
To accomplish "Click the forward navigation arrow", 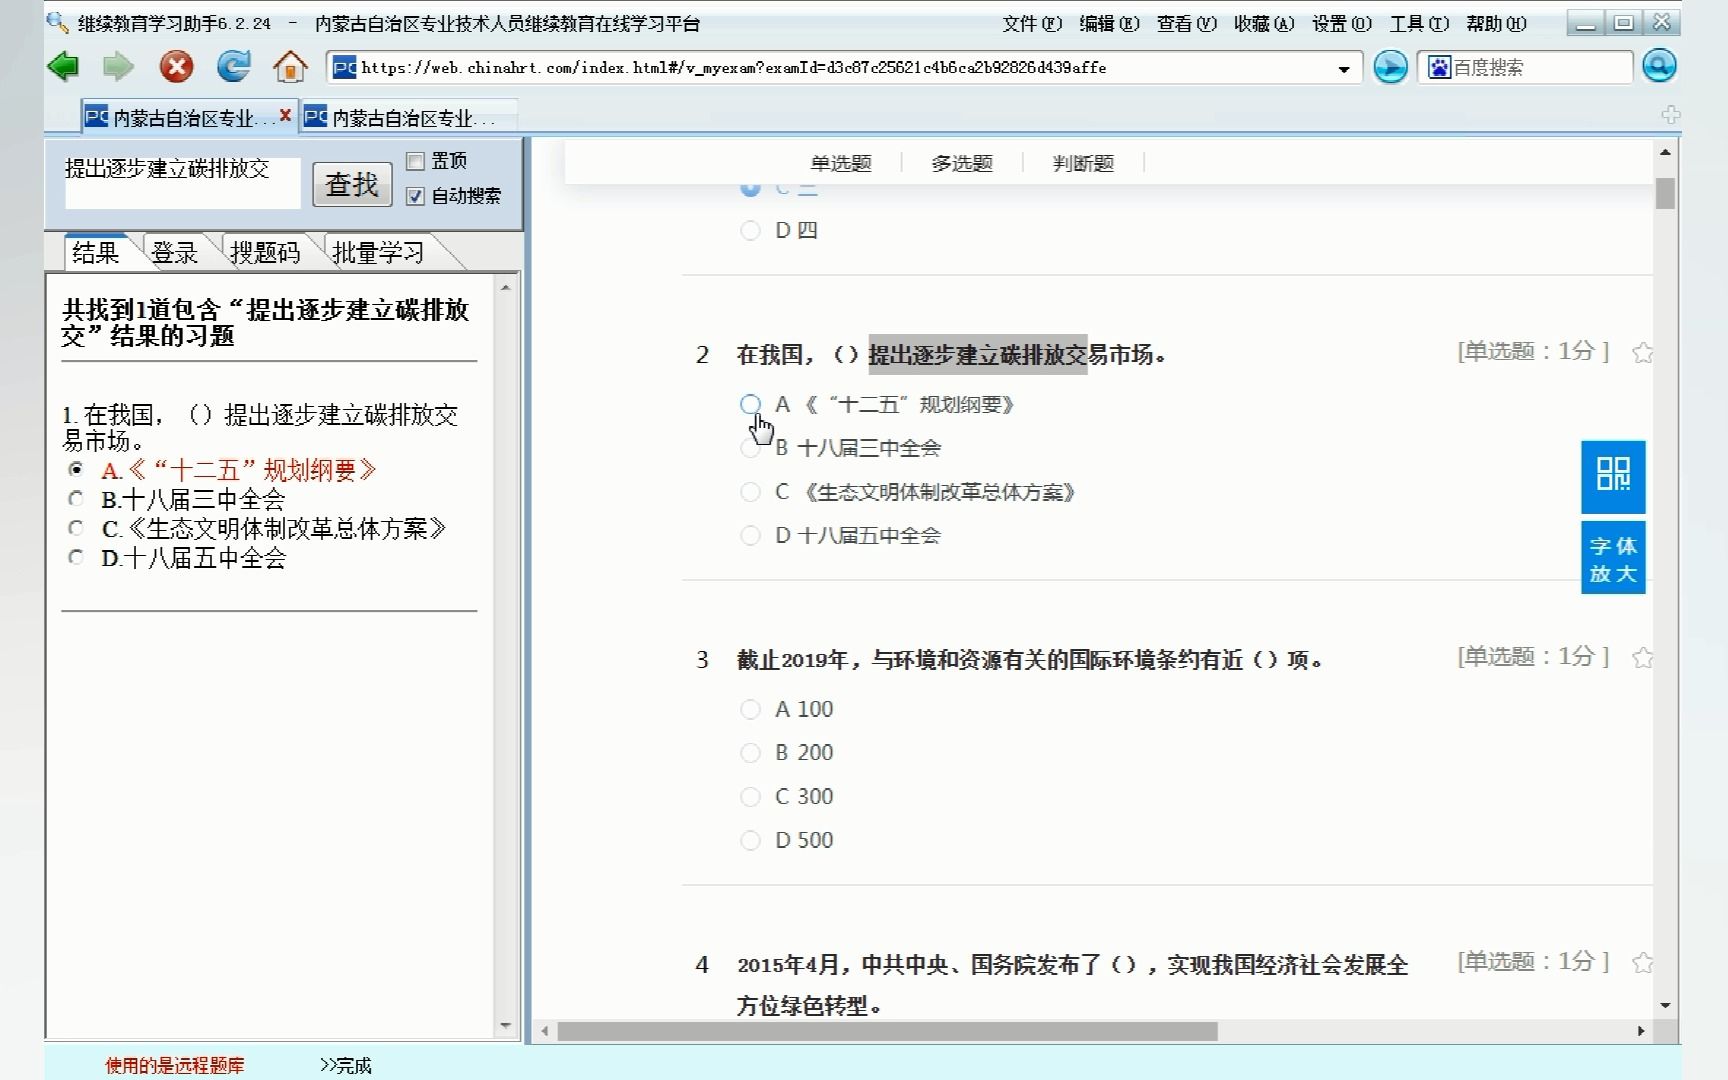I will [x=118, y=67].
